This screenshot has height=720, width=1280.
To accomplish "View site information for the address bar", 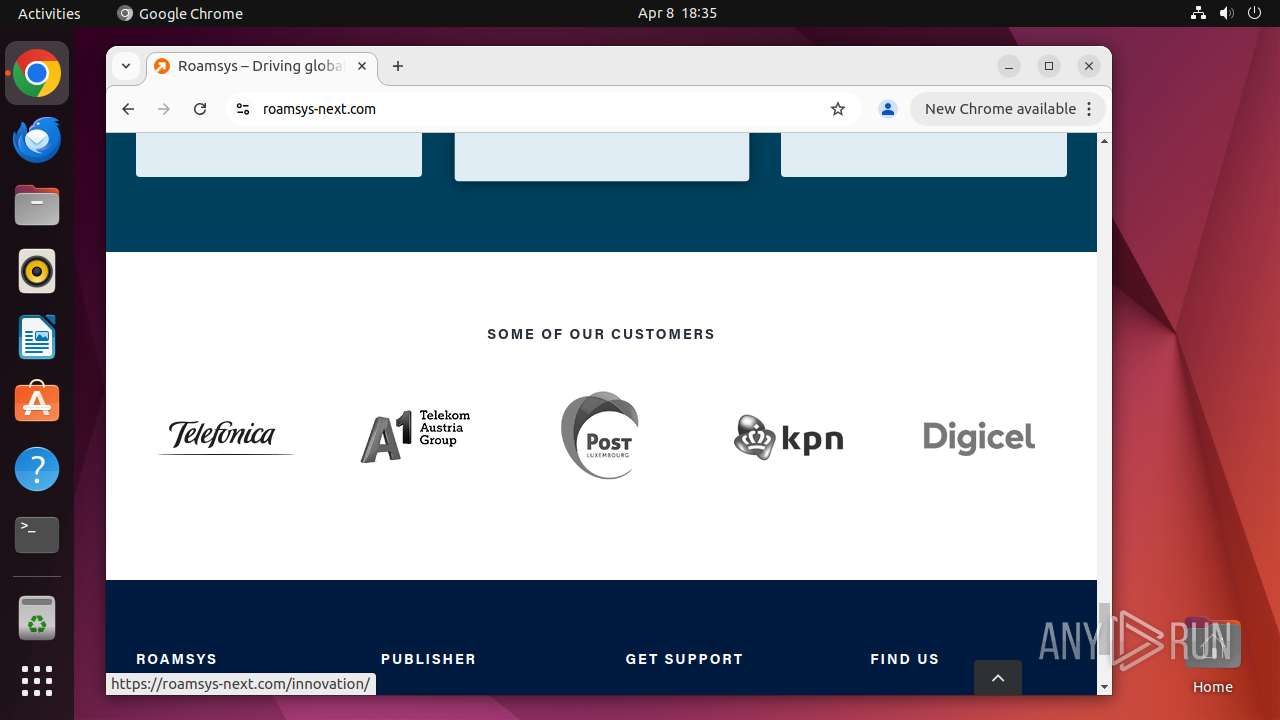I will 242,109.
